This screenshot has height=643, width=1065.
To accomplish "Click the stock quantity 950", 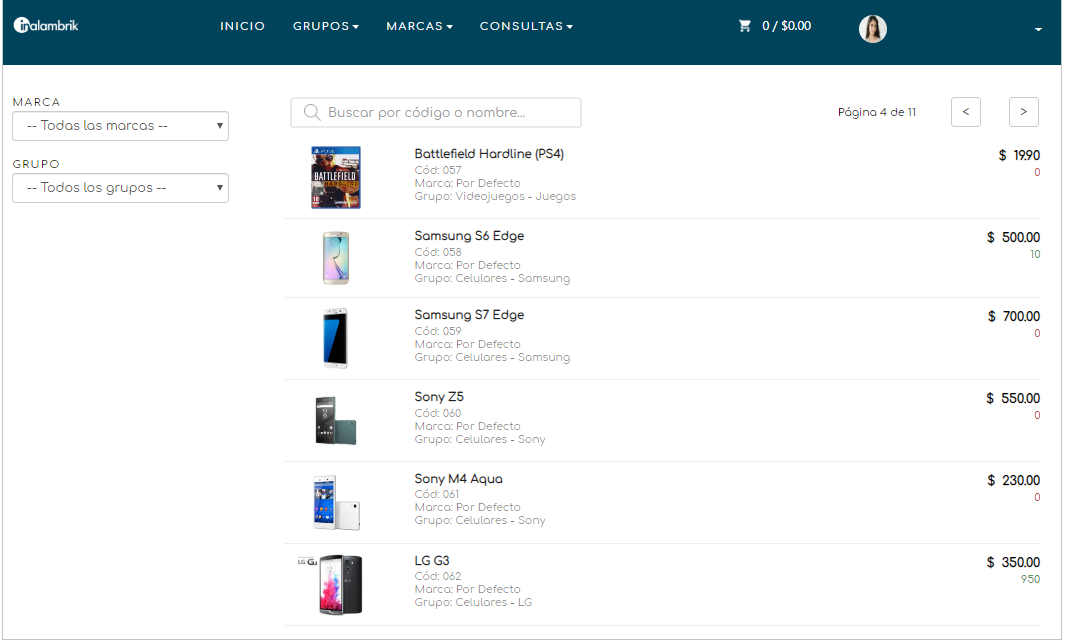I will pyautogui.click(x=1030, y=580).
